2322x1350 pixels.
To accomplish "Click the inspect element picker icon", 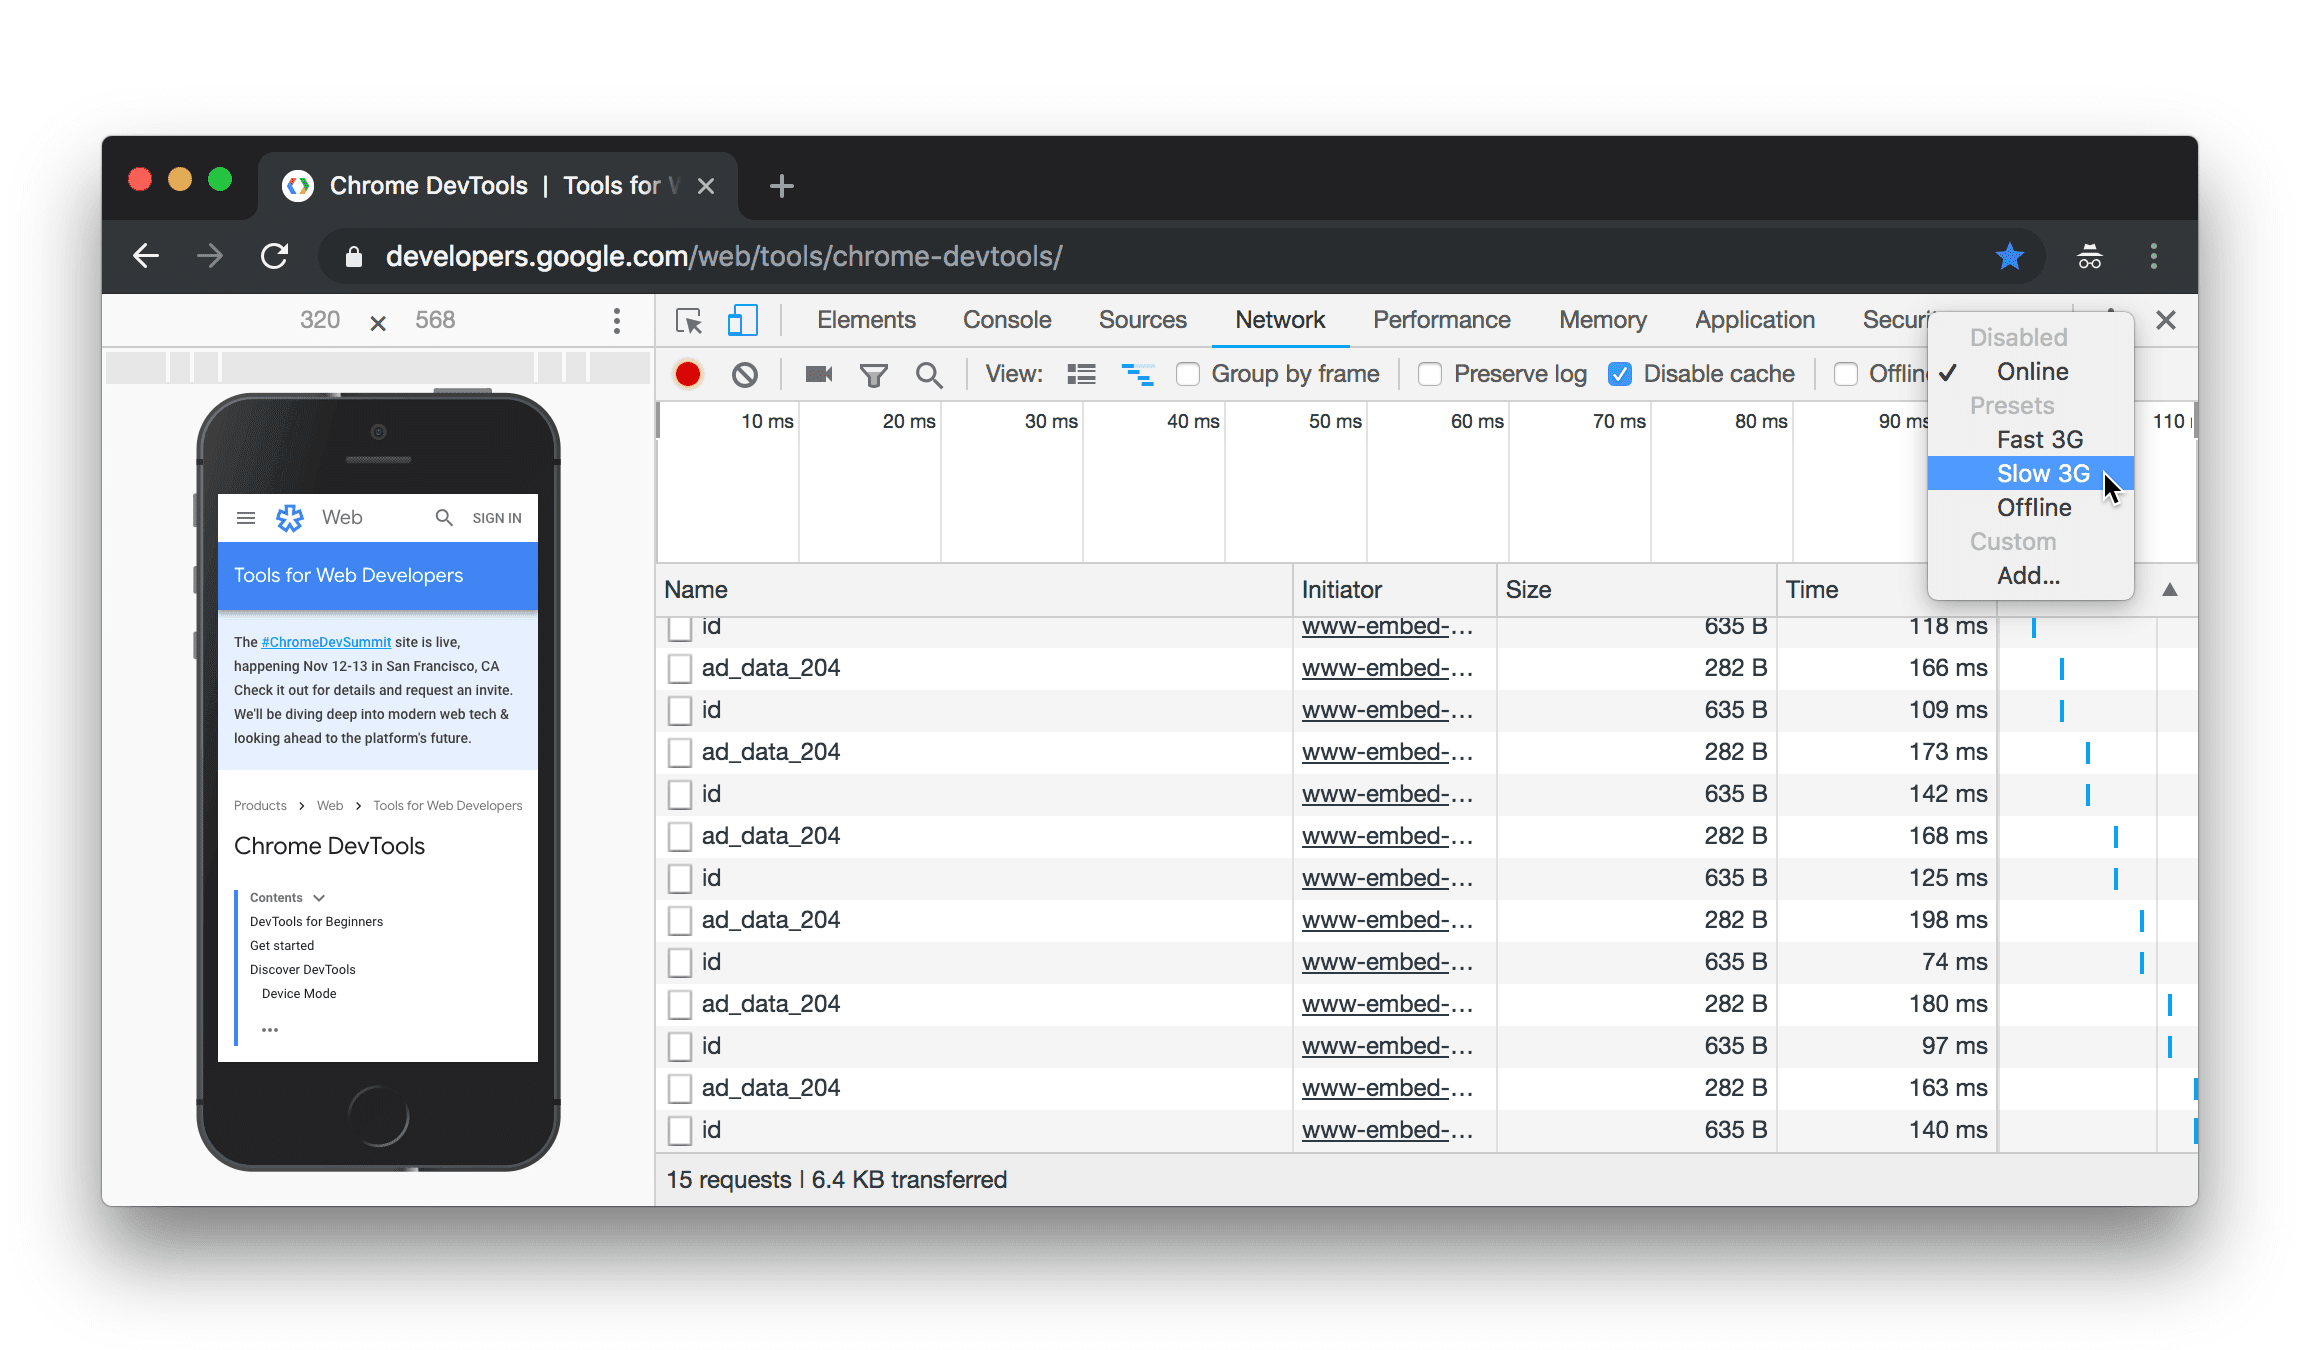I will (688, 320).
